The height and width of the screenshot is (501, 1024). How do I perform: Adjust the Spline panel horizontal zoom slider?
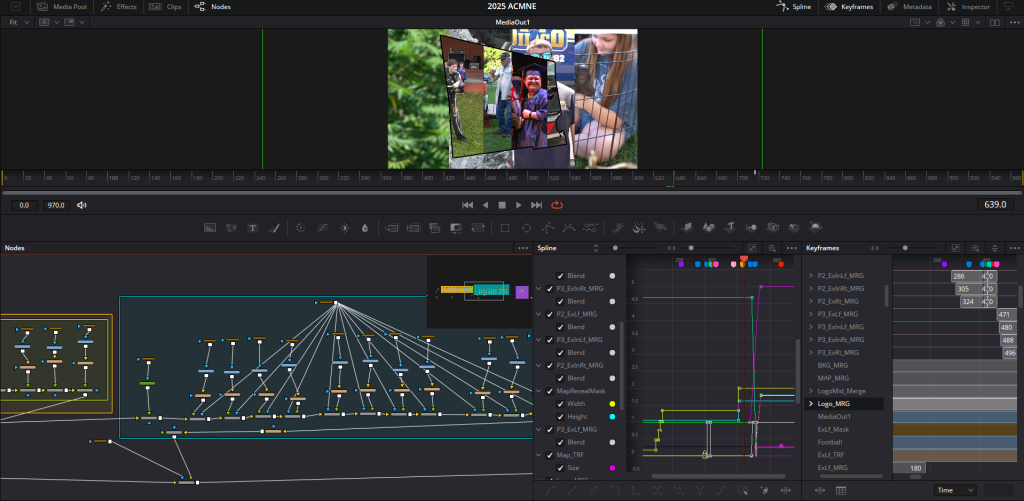click(x=691, y=248)
